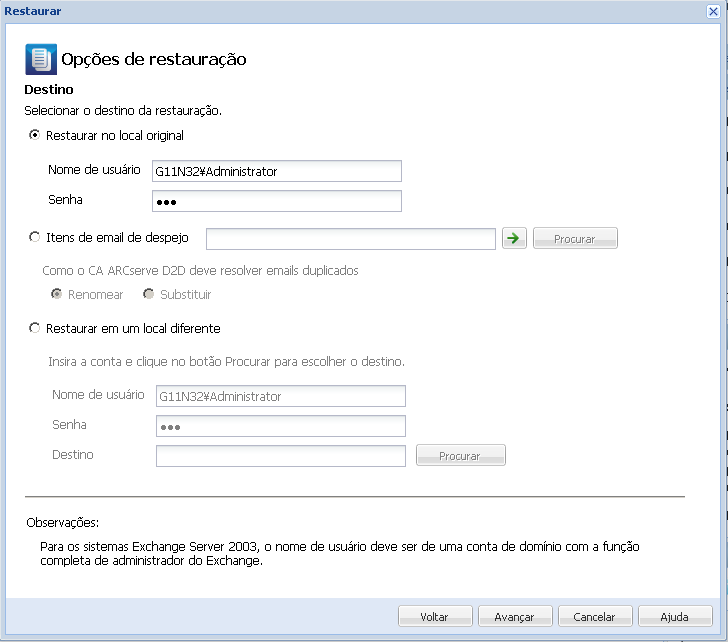Select Restaurar no local original option
This screenshot has height=642, width=728.
coord(35,135)
